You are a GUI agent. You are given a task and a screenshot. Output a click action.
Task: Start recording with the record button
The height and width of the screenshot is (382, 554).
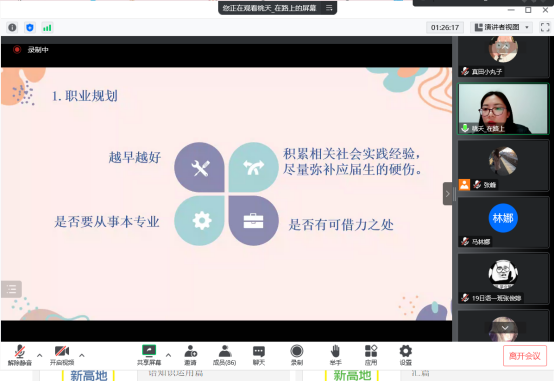click(297, 355)
